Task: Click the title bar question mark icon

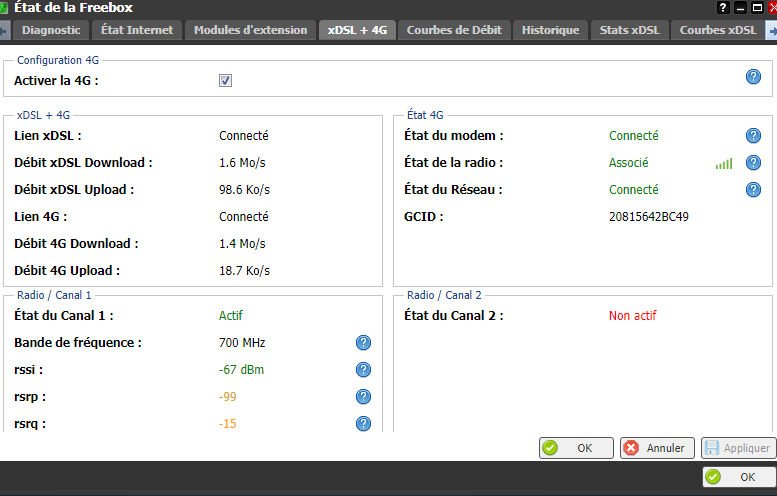Action: (x=723, y=8)
